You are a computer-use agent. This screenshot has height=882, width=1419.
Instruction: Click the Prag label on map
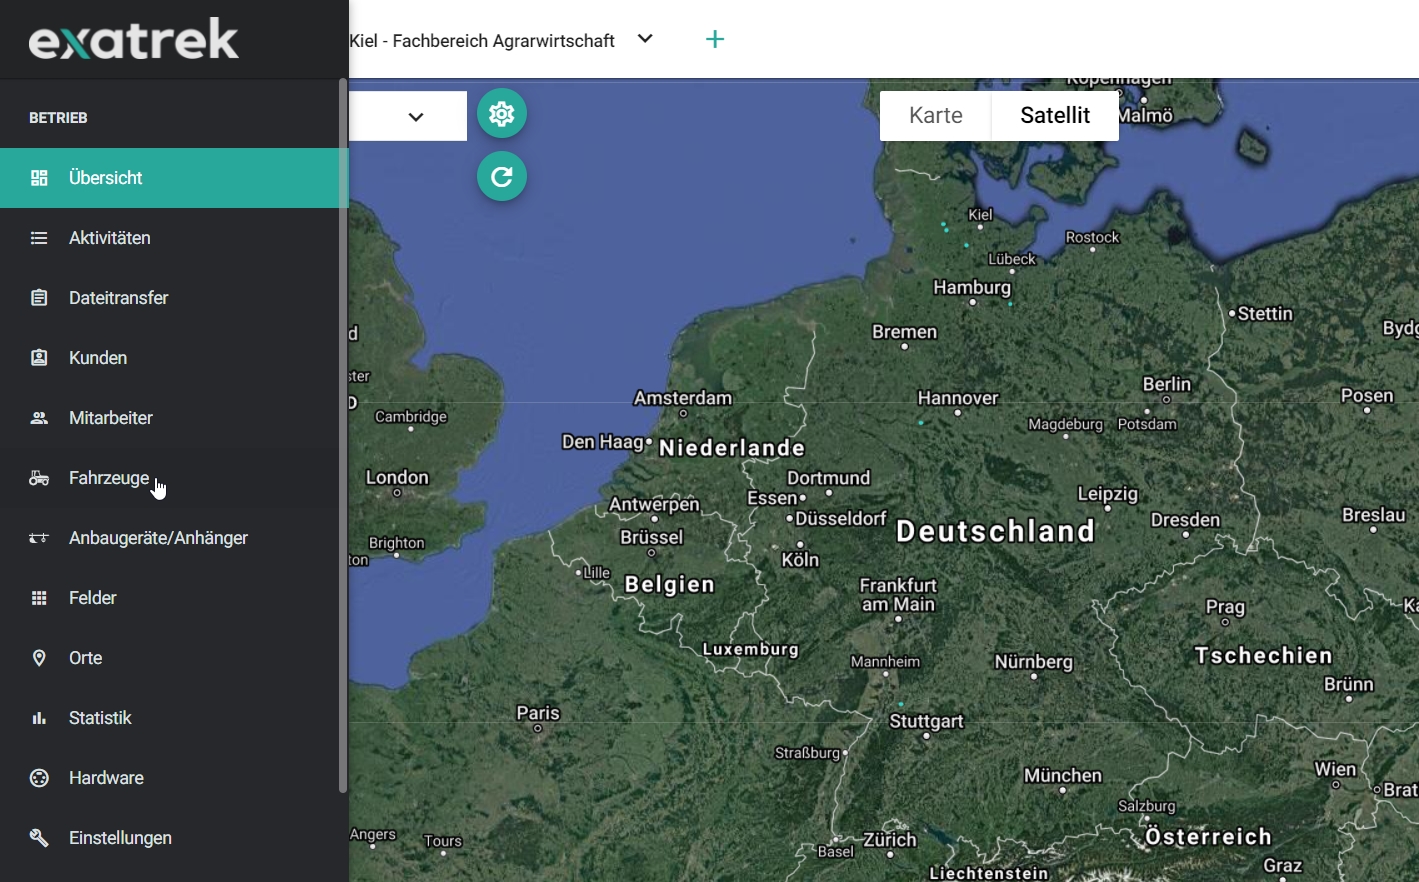[1226, 607]
